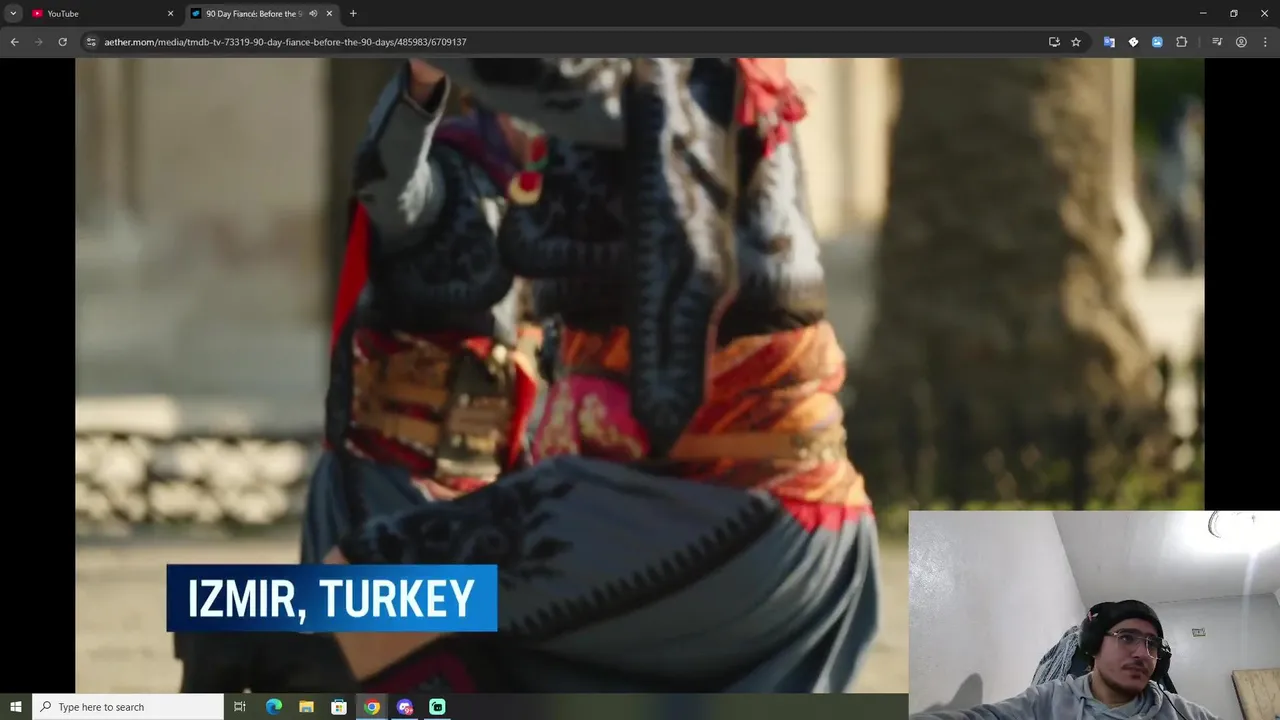This screenshot has width=1280, height=720.
Task: Close the YouTube tab
Action: pos(170,13)
